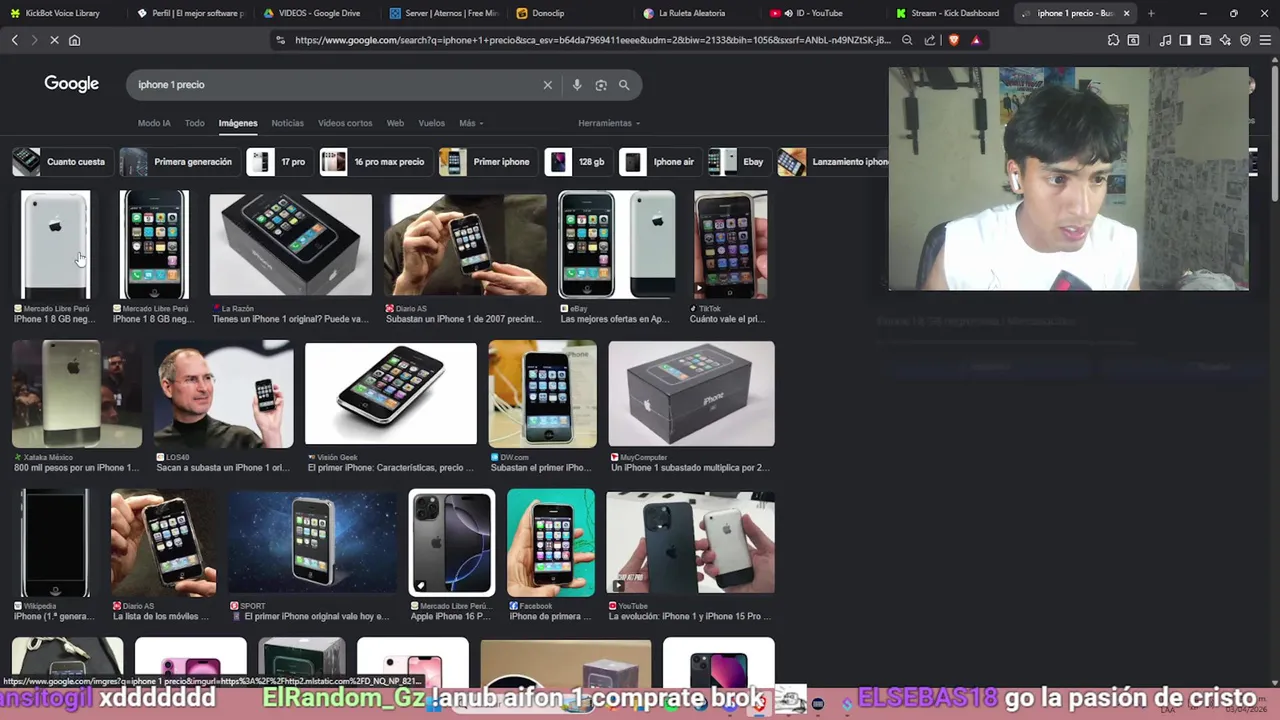Open eBay 'Las mejores ofertas' image
The image size is (1280, 720).
(x=616, y=245)
